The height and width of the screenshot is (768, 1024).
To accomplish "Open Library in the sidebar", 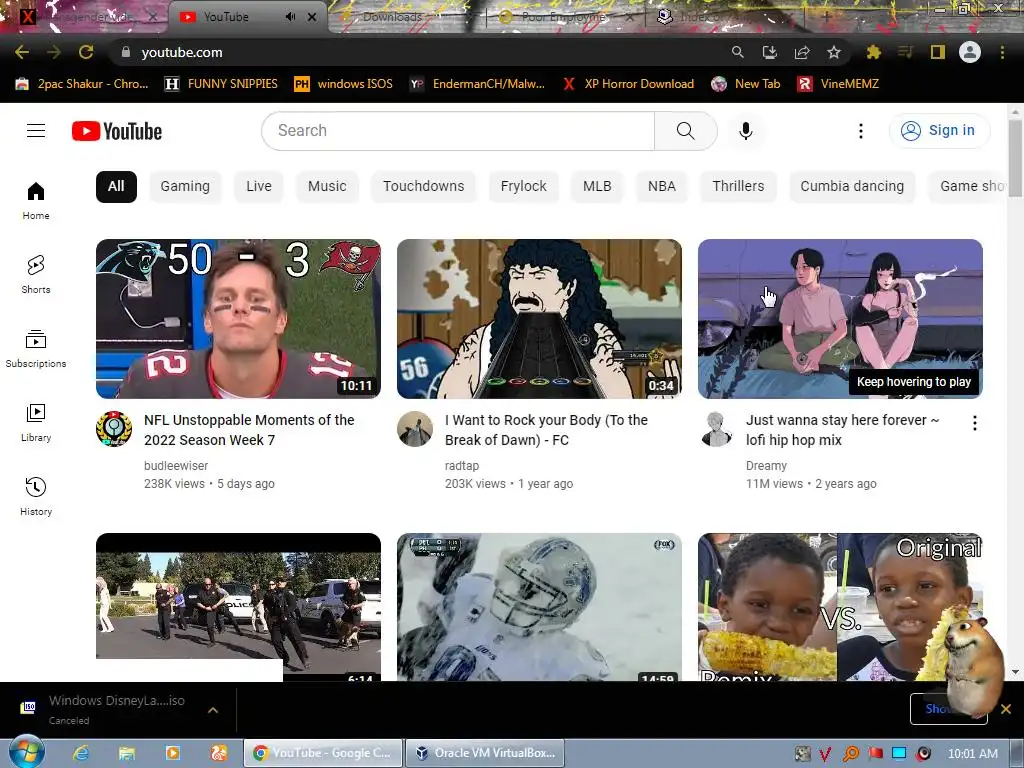I will click(36, 423).
